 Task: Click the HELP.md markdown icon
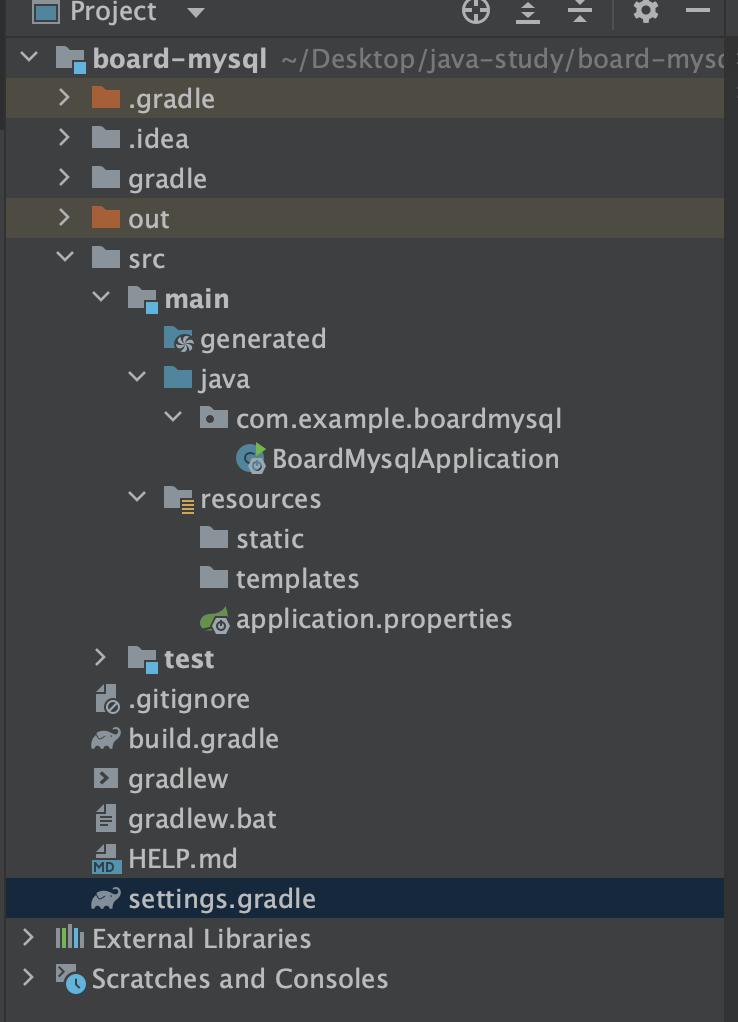(x=106, y=858)
